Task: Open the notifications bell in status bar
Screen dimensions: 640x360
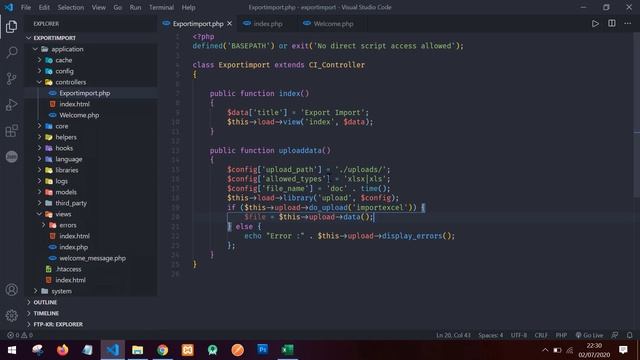Action: (629, 335)
